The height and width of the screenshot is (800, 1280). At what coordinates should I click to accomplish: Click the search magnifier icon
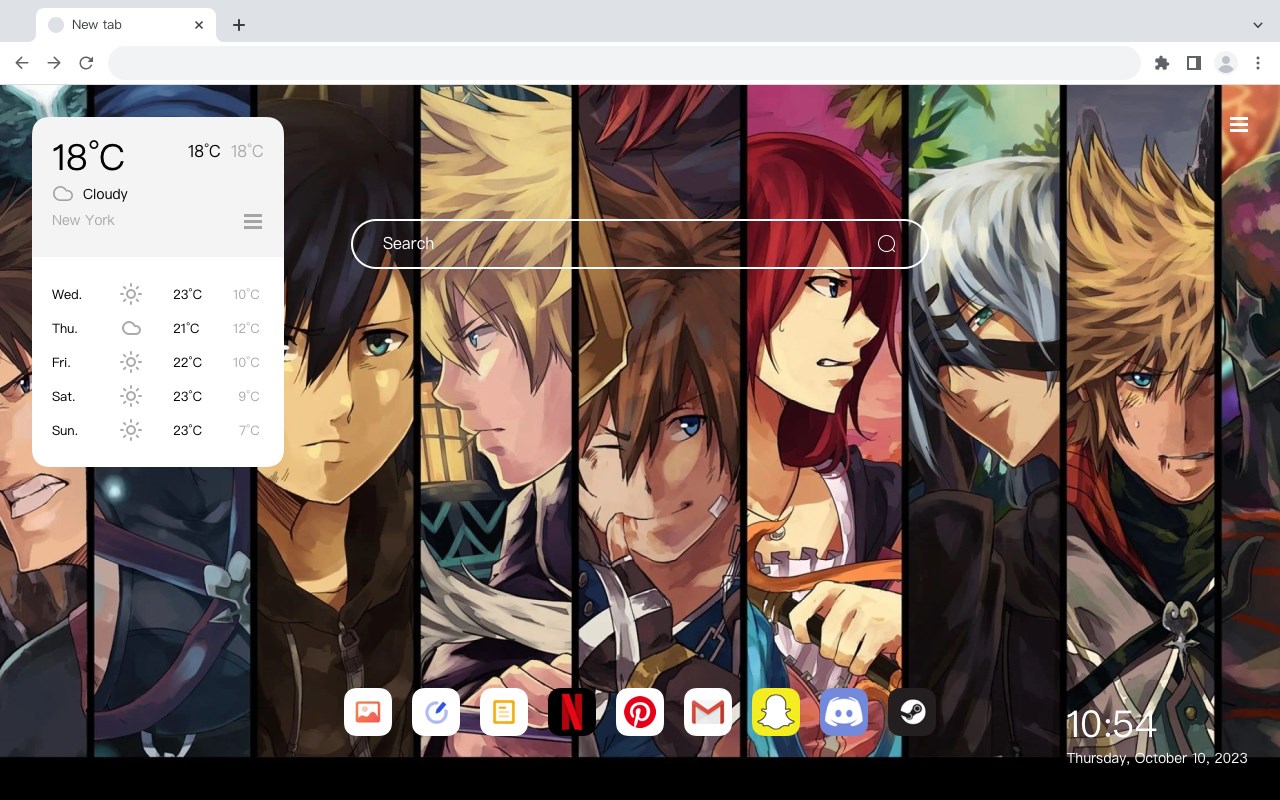[887, 244]
